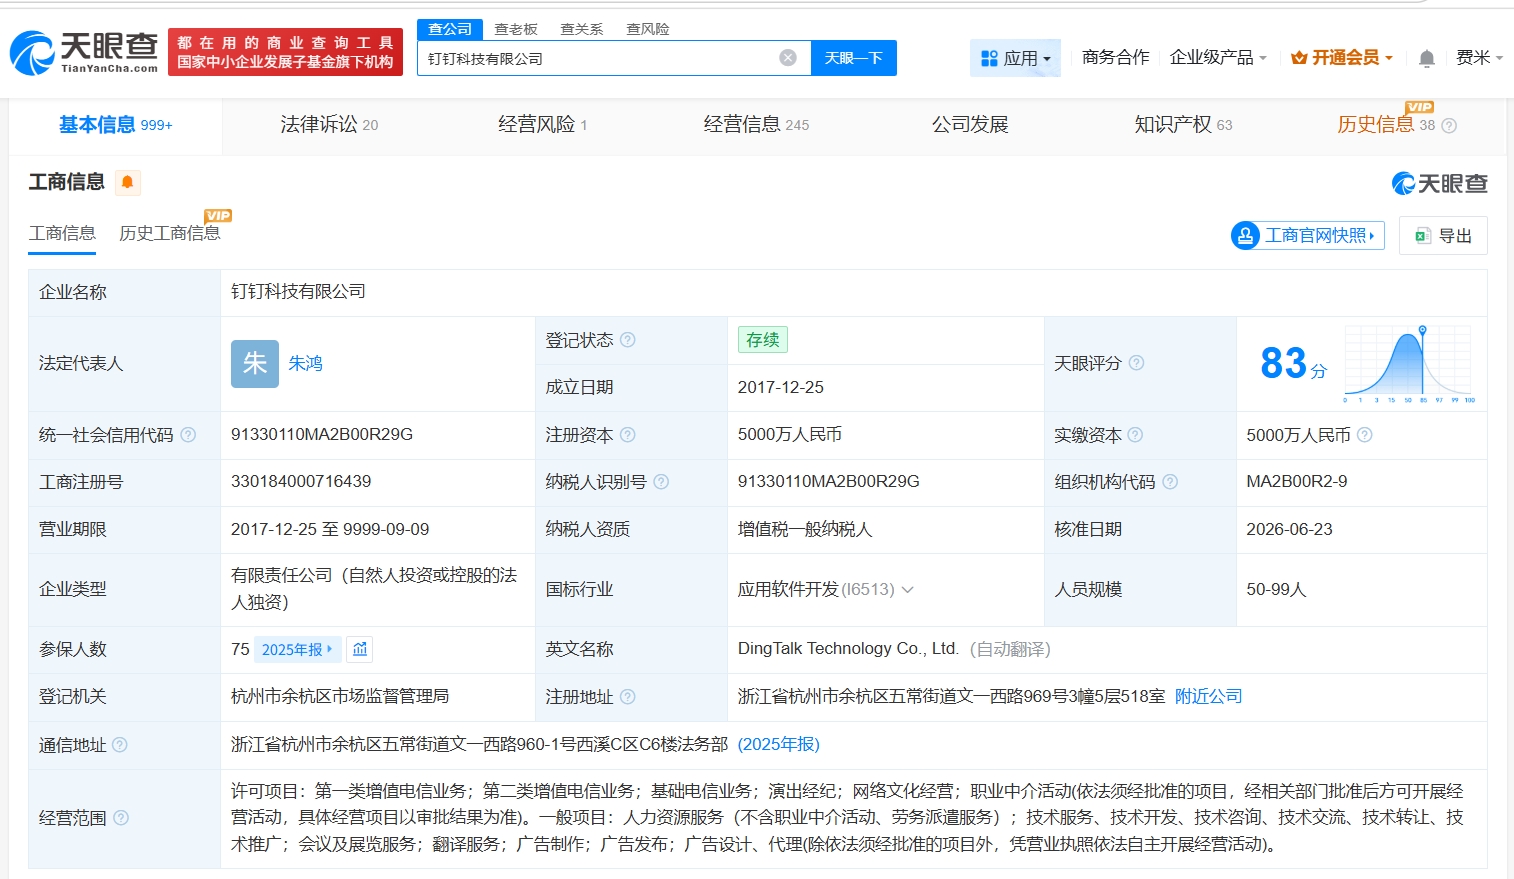This screenshot has width=1514, height=879.
Task: Click the 商务合作 link
Action: [x=1115, y=58]
